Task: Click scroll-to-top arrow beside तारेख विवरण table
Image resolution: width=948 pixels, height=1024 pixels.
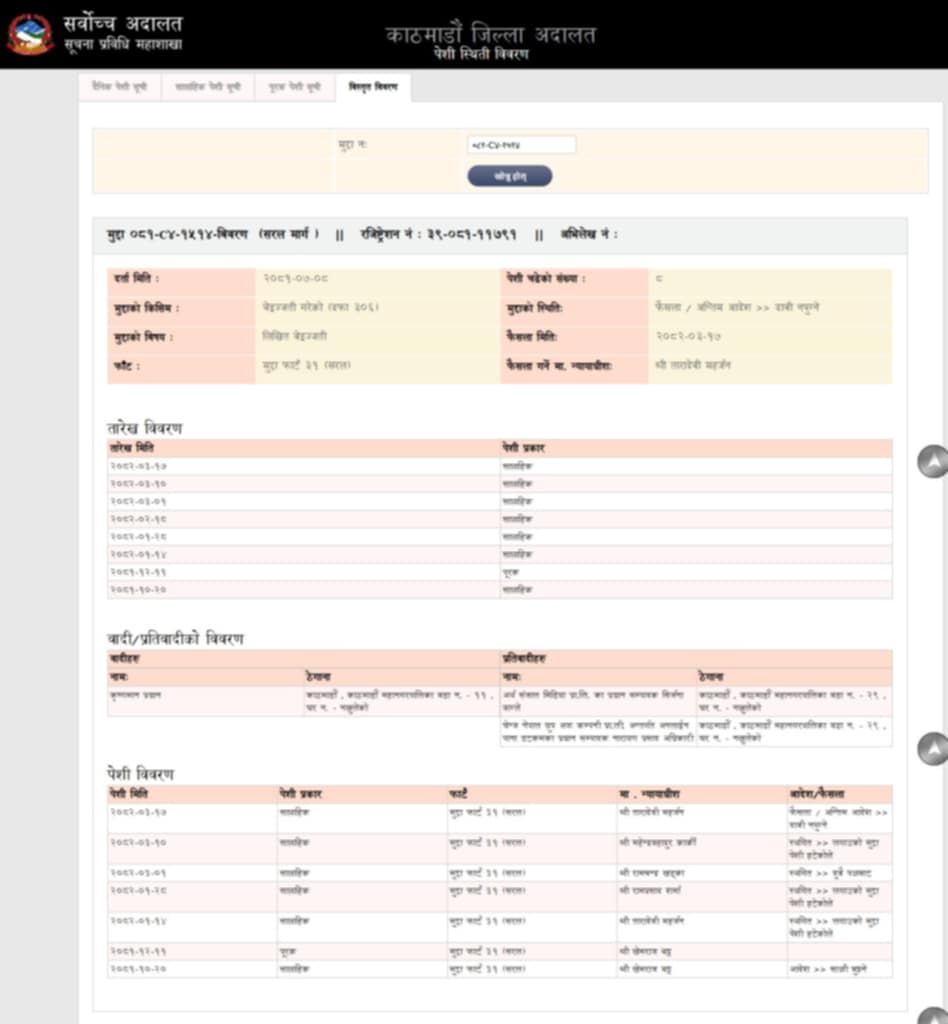Action: tap(932, 462)
